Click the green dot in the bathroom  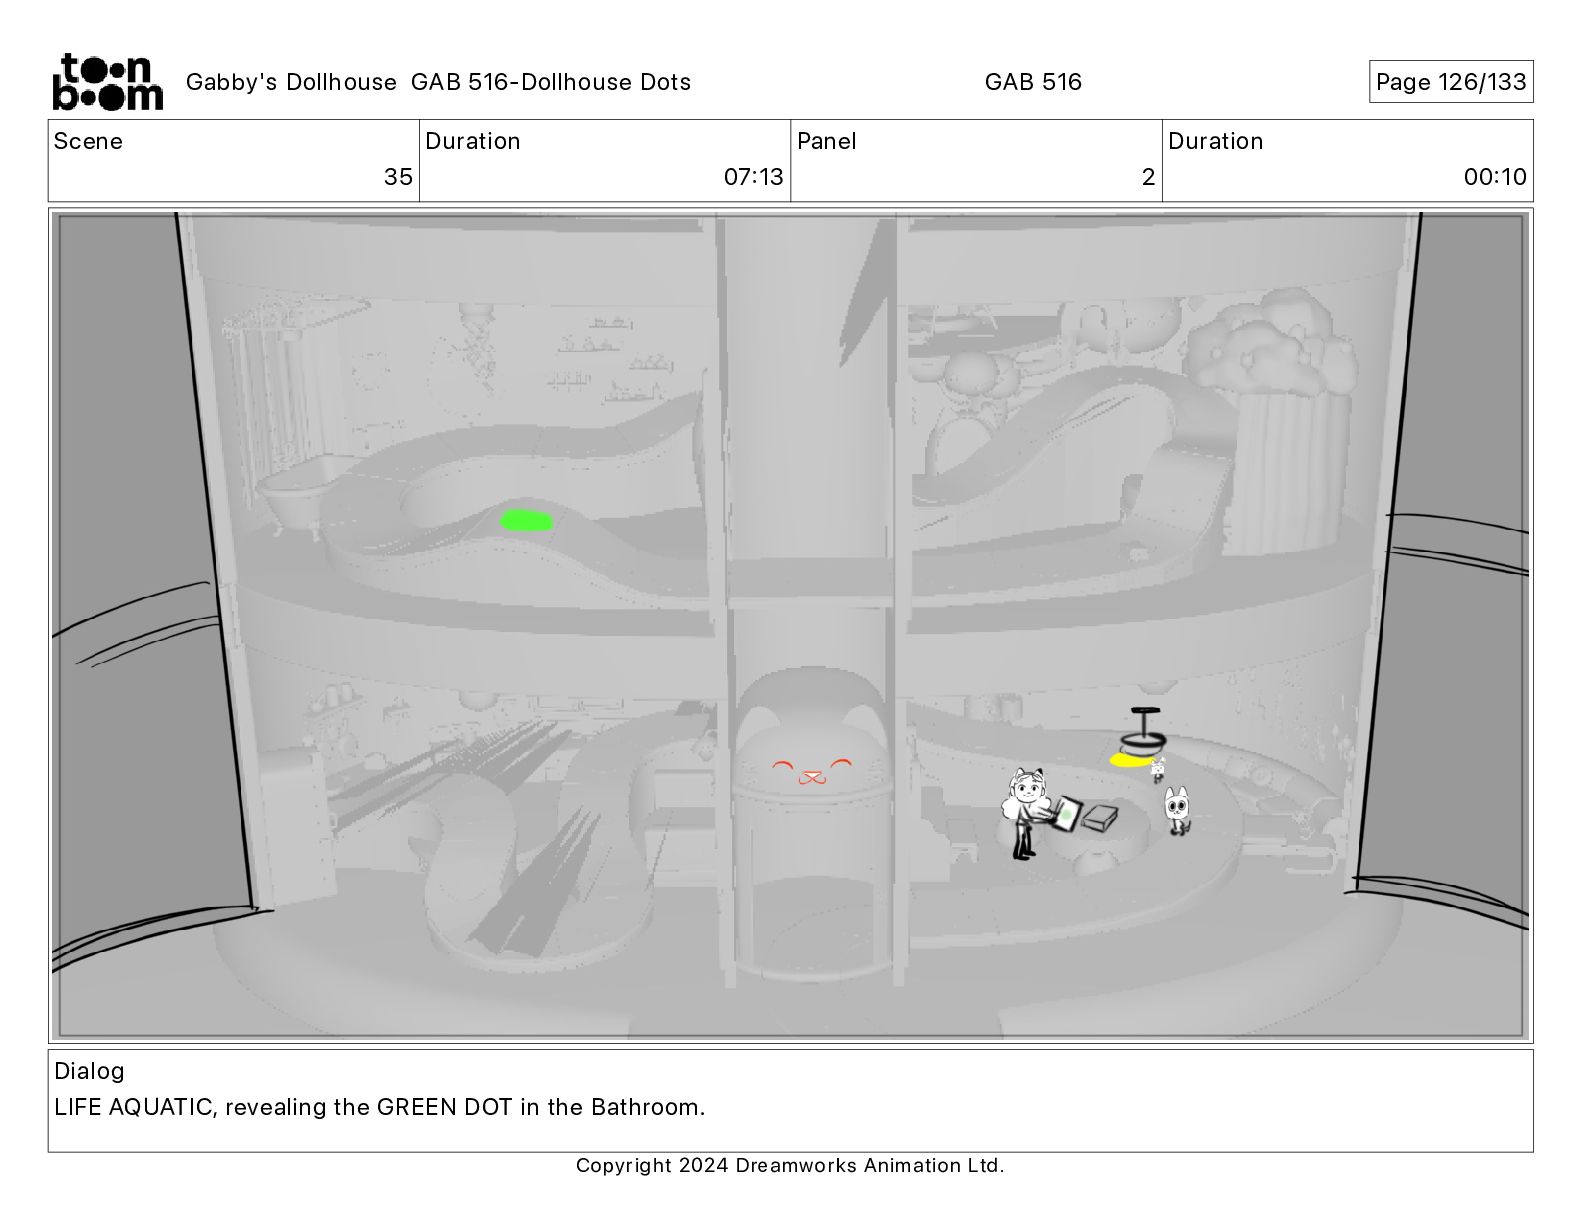tap(526, 520)
